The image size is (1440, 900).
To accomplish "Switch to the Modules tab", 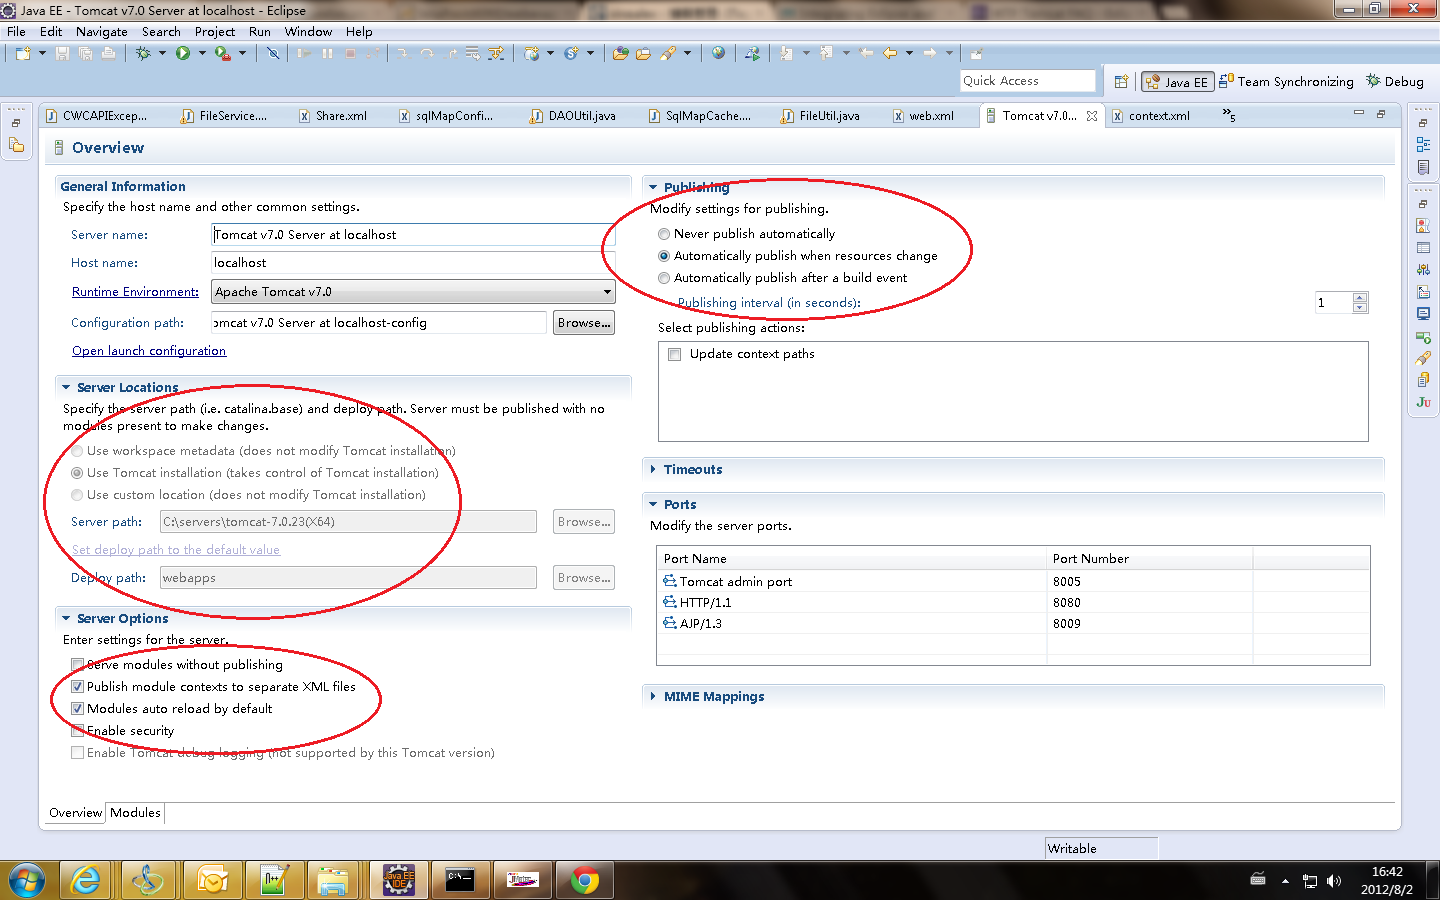I will tap(134, 813).
